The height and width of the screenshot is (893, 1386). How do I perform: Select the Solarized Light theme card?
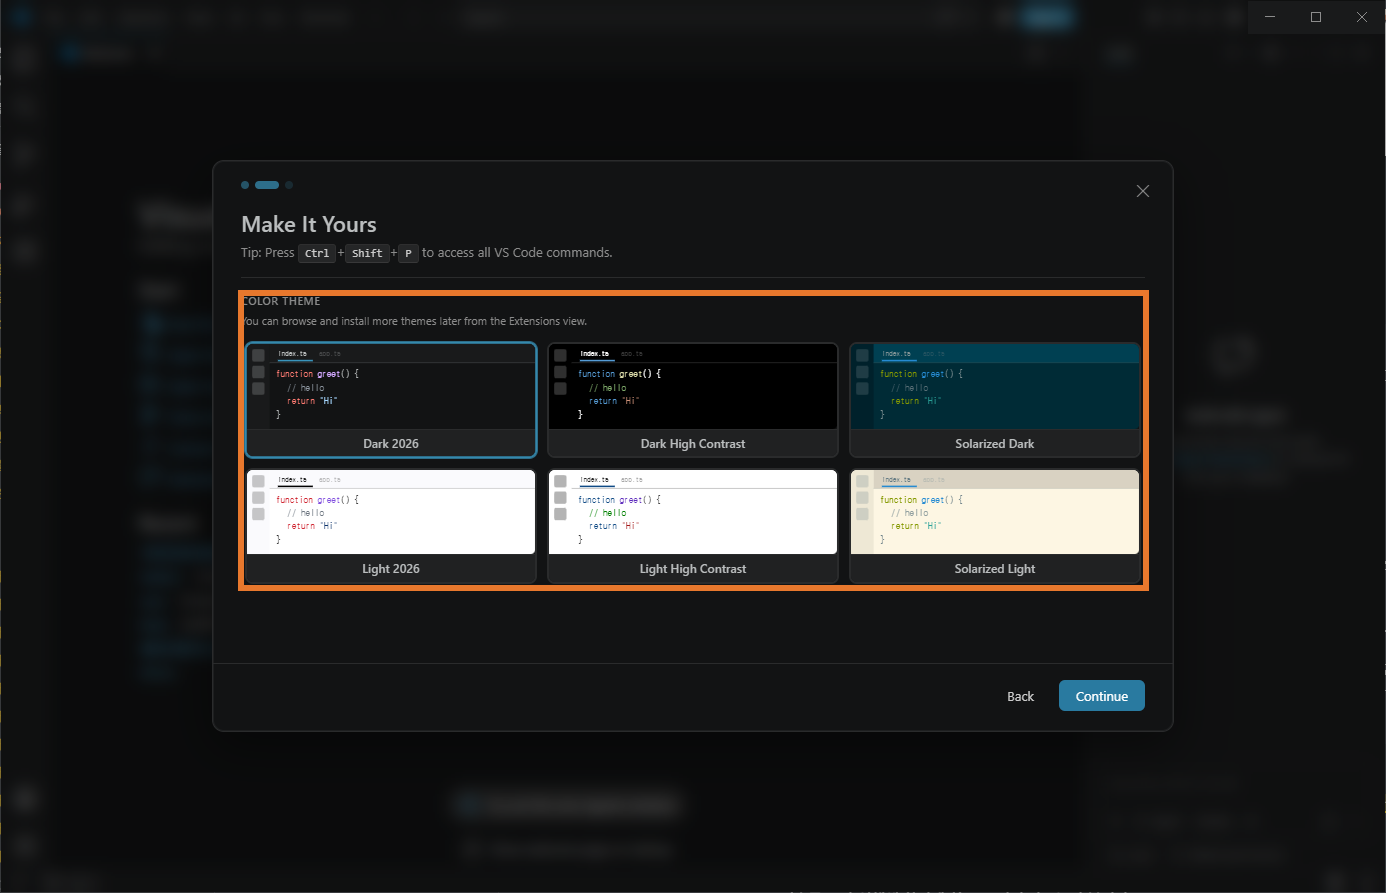[995, 526]
